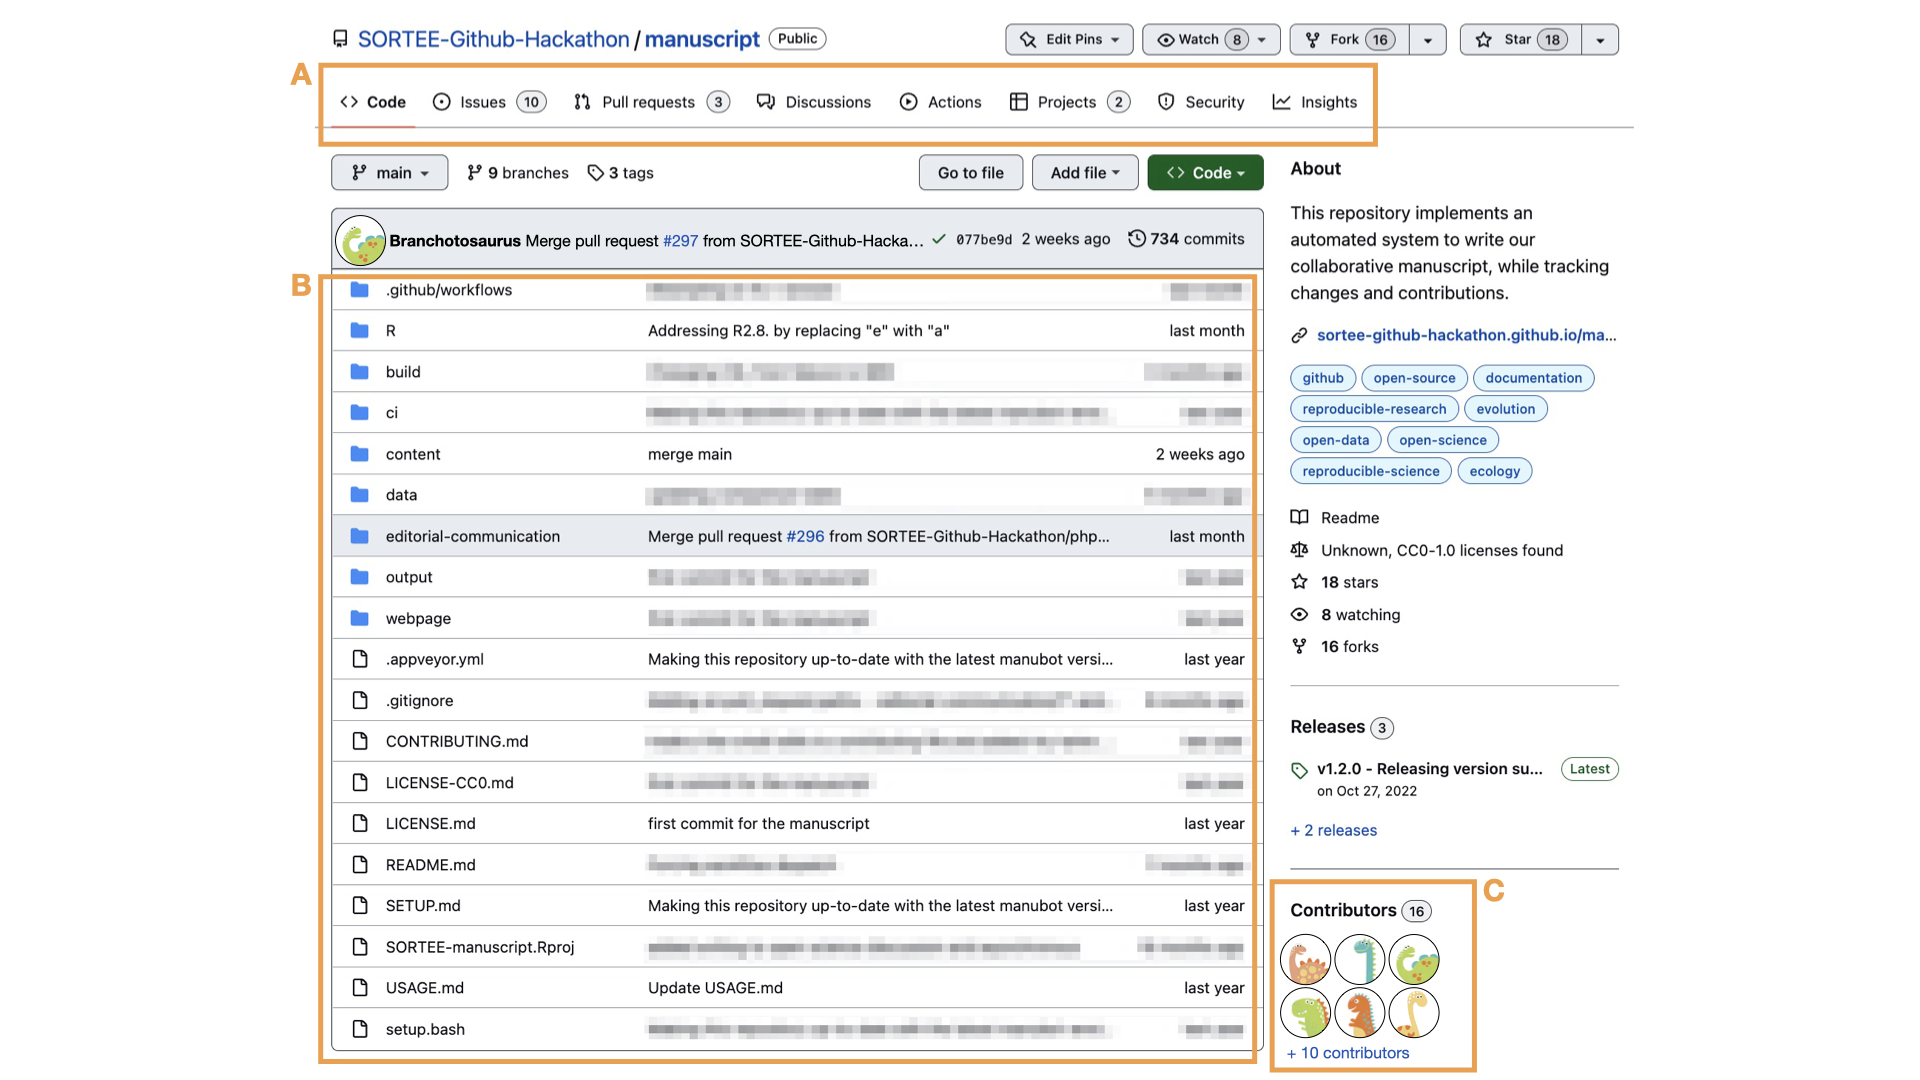Viewport: 1920px width, 1080px height.
Task: View the 8 watching link
Action: (1346, 615)
